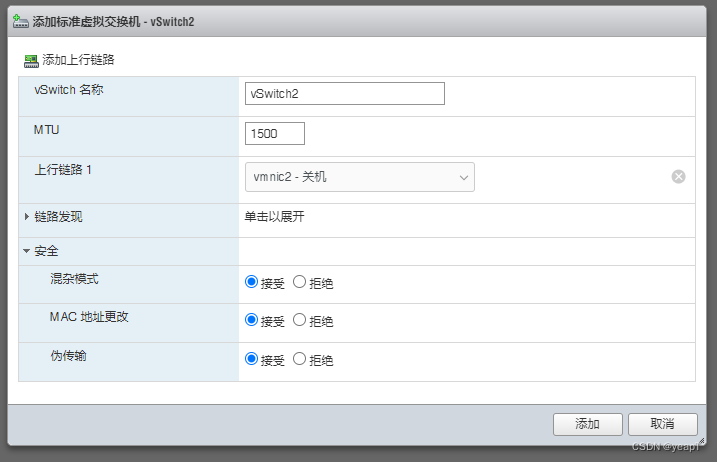This screenshot has height=462, width=717.
Task: Open the vmnic2 uplink dropdown
Action: pyautogui.click(x=359, y=177)
